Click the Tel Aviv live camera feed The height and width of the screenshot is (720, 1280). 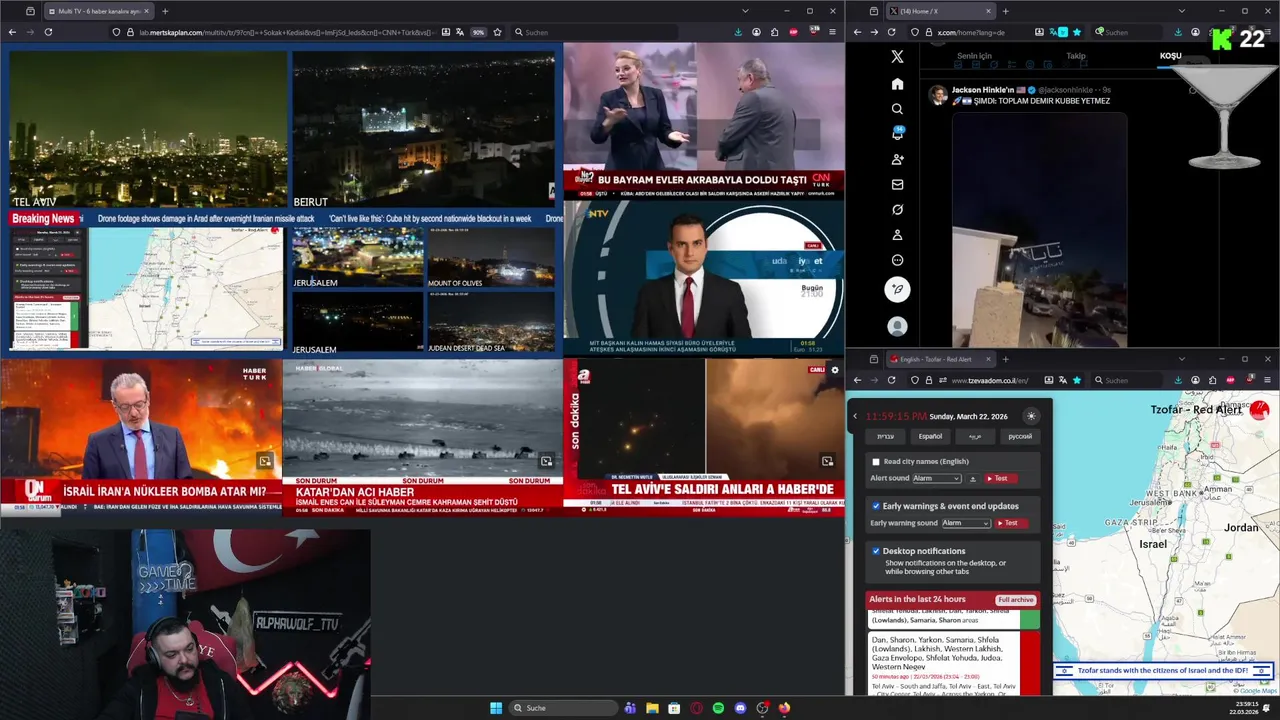(x=148, y=129)
